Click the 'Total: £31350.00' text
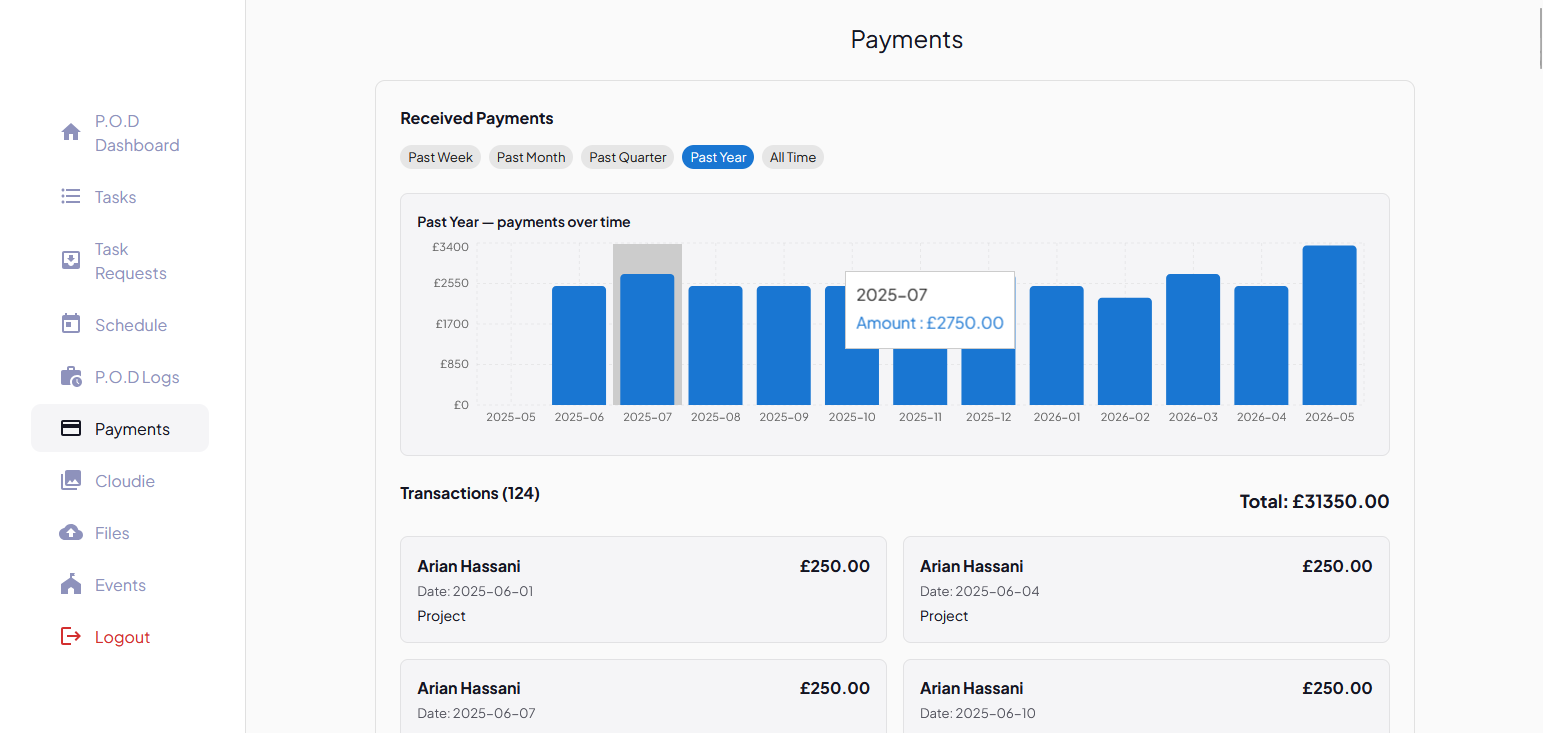Screen dimensions: 1543x733 [x=1314, y=501]
